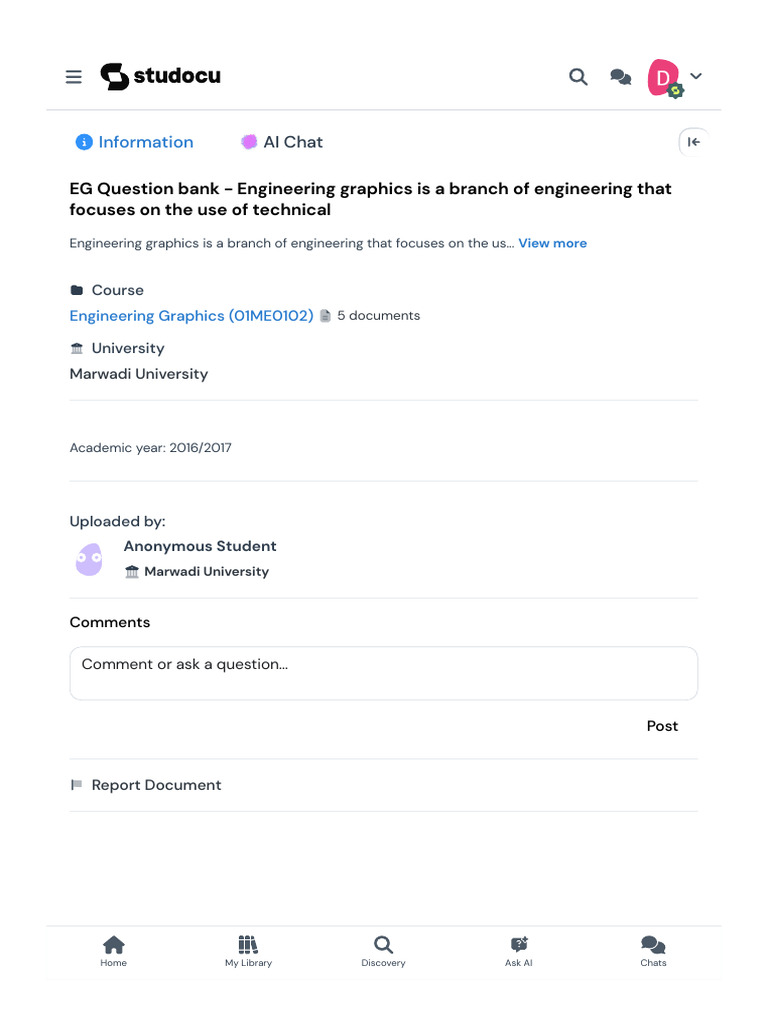Go to Home in bottom navigation
Viewport: 768px width, 1024px height.
[114, 951]
